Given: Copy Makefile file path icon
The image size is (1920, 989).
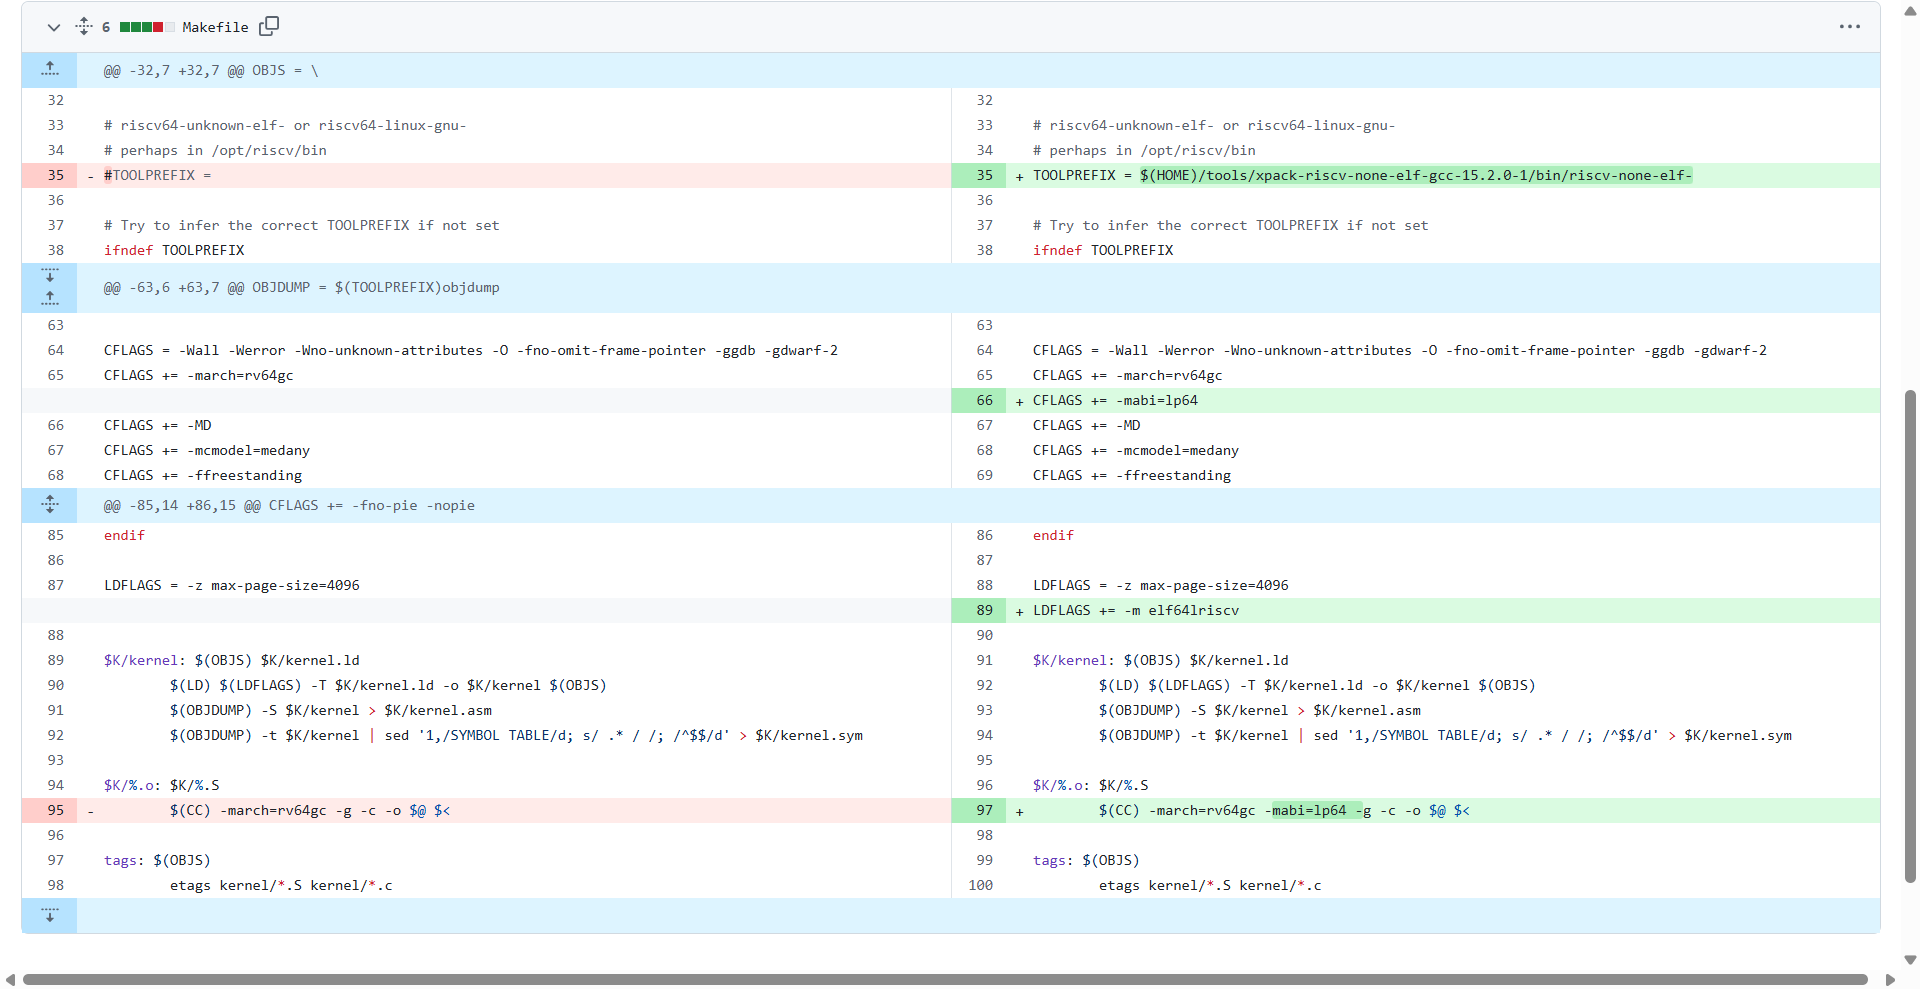Looking at the screenshot, I should pos(269,26).
